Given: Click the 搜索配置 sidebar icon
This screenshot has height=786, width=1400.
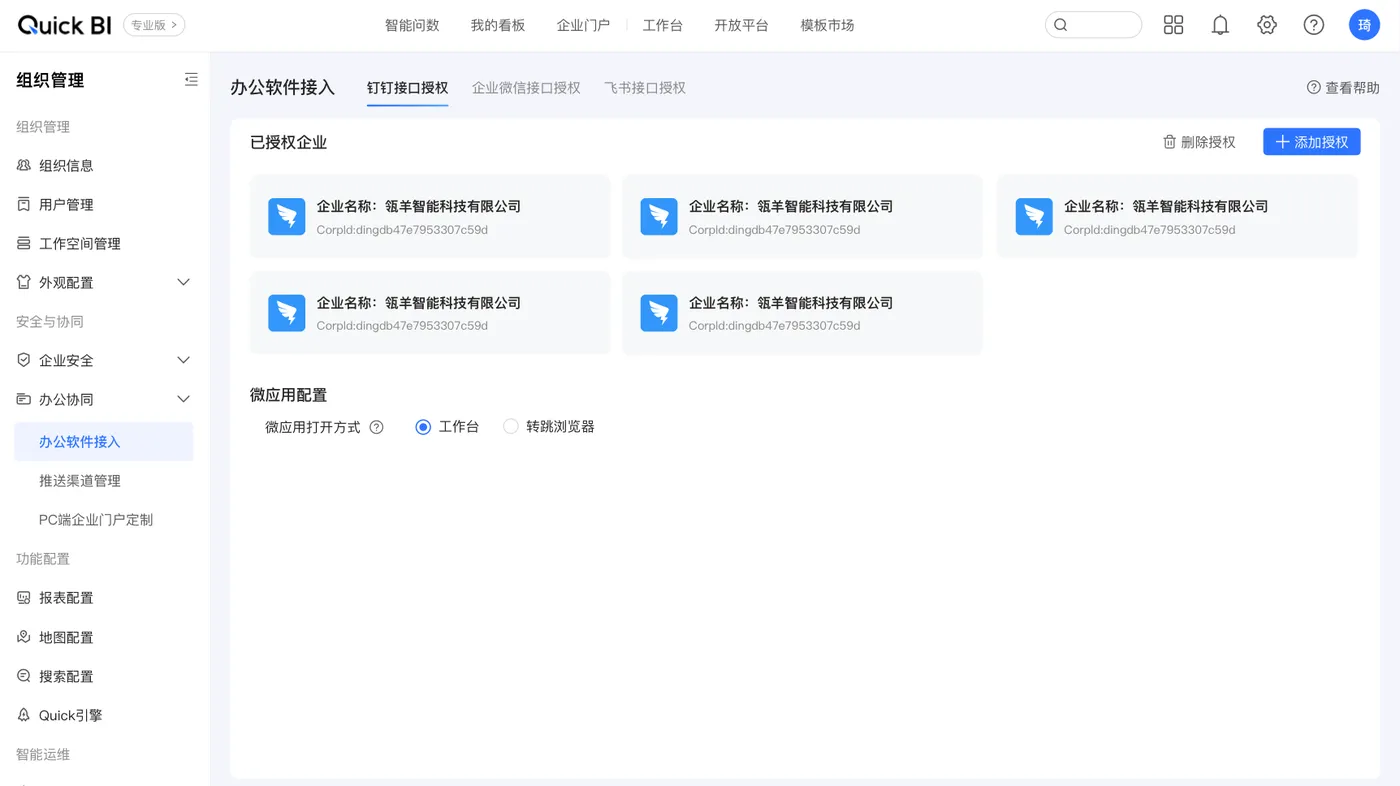Looking at the screenshot, I should tap(24, 676).
